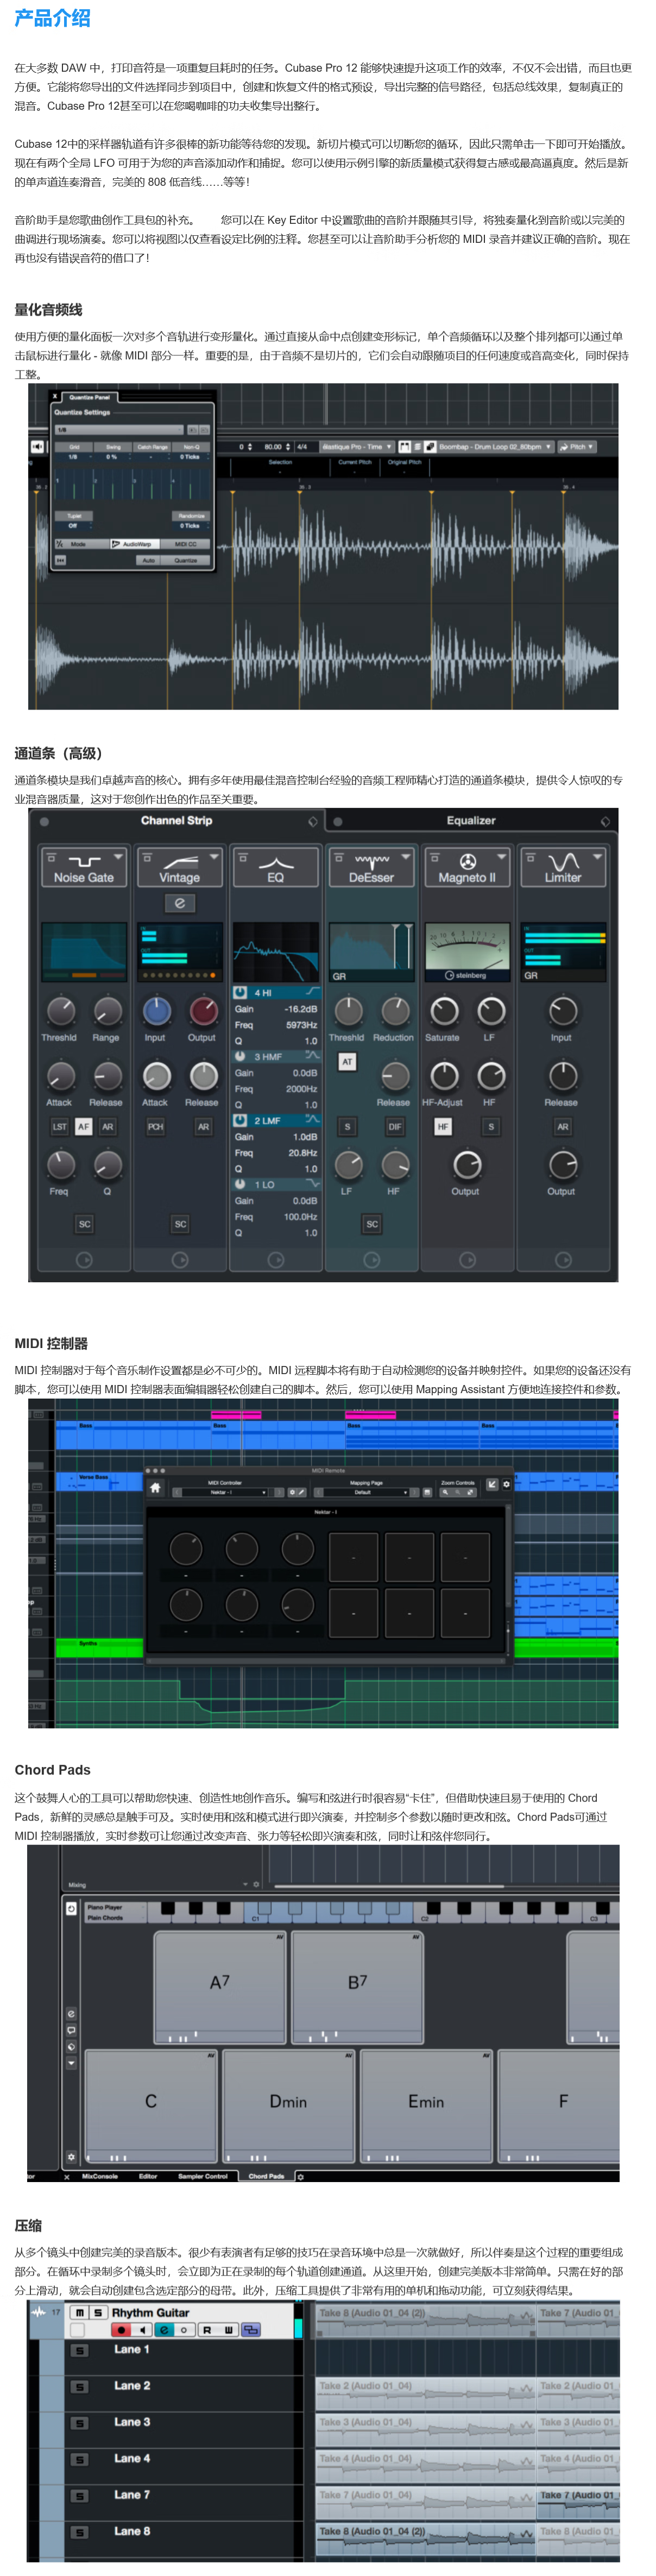
Task: Trigger the Dmin chord pad
Action: (x=288, y=2101)
